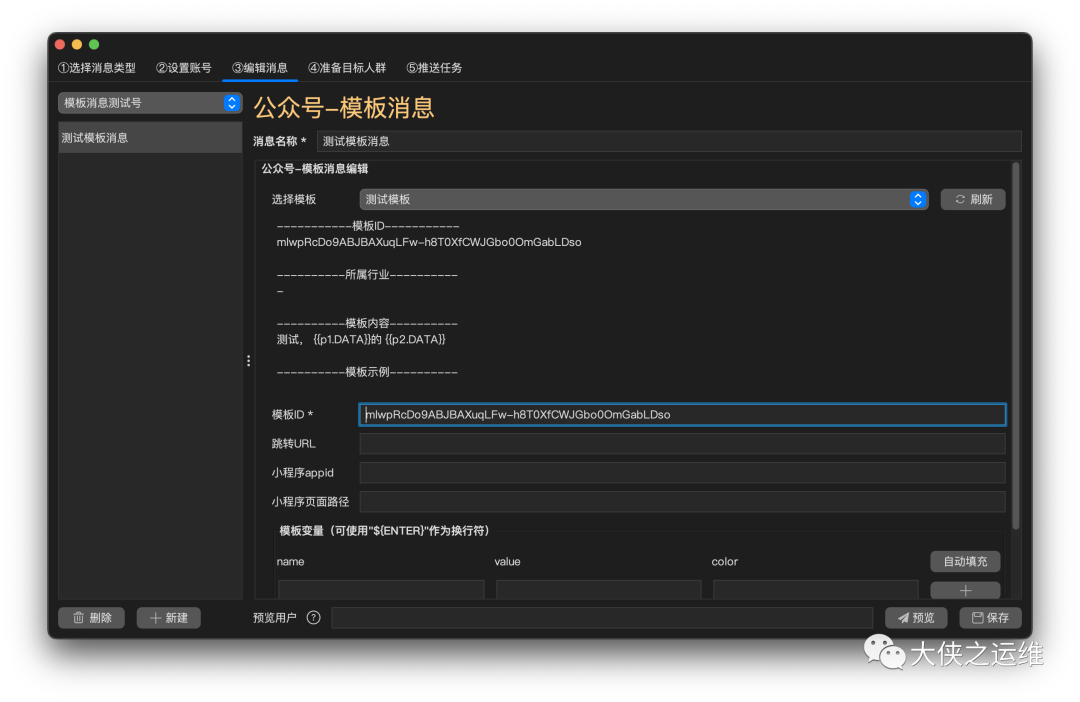Click the 消息名称 input field
This screenshot has height=702, width=1080.
(668, 141)
